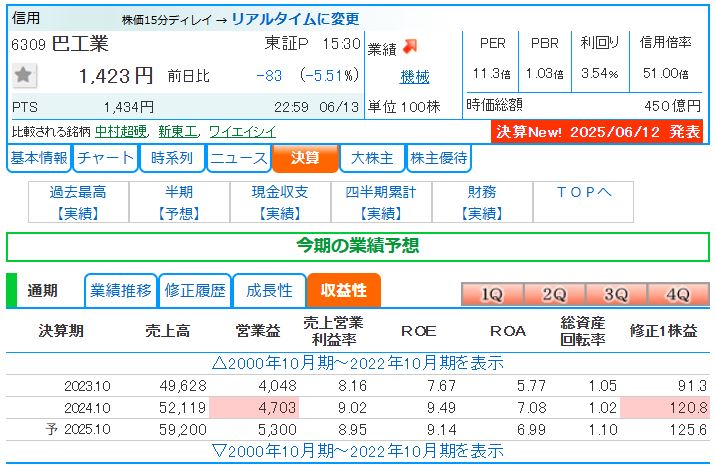Click the 3Q quarter button
716x469 pixels.
[616, 295]
